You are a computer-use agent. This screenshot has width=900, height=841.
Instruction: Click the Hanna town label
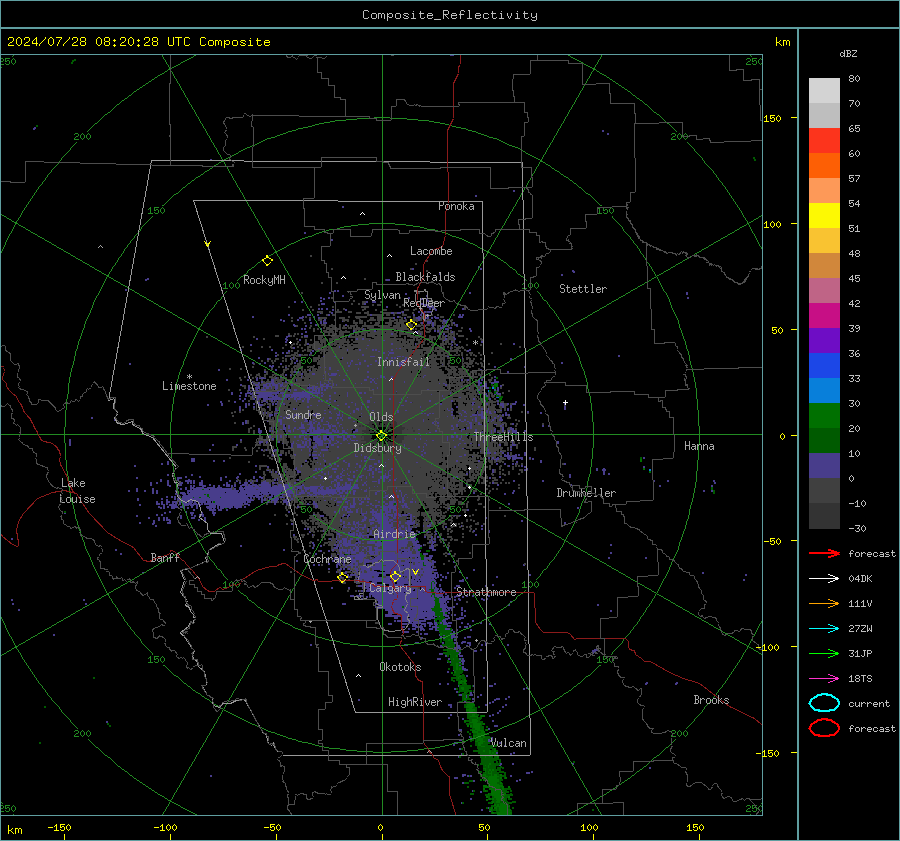[x=699, y=446]
